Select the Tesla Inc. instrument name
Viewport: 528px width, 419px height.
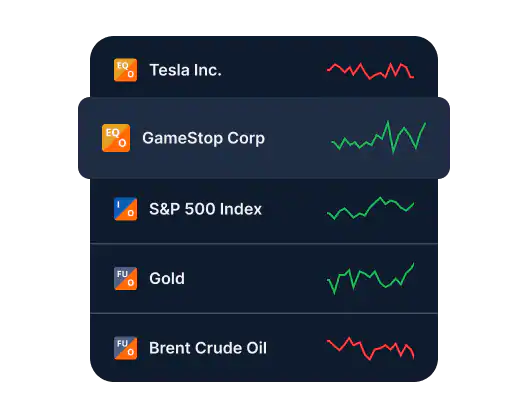click(186, 70)
